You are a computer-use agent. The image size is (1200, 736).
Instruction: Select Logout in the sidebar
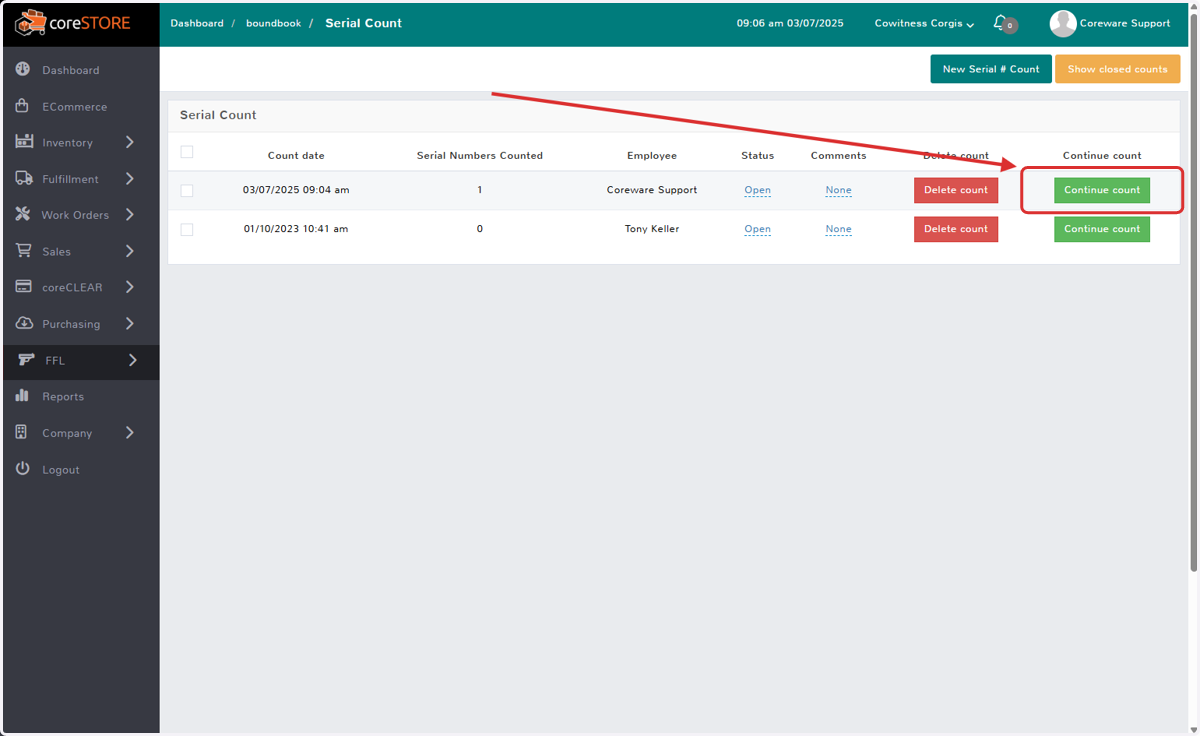click(x=61, y=470)
